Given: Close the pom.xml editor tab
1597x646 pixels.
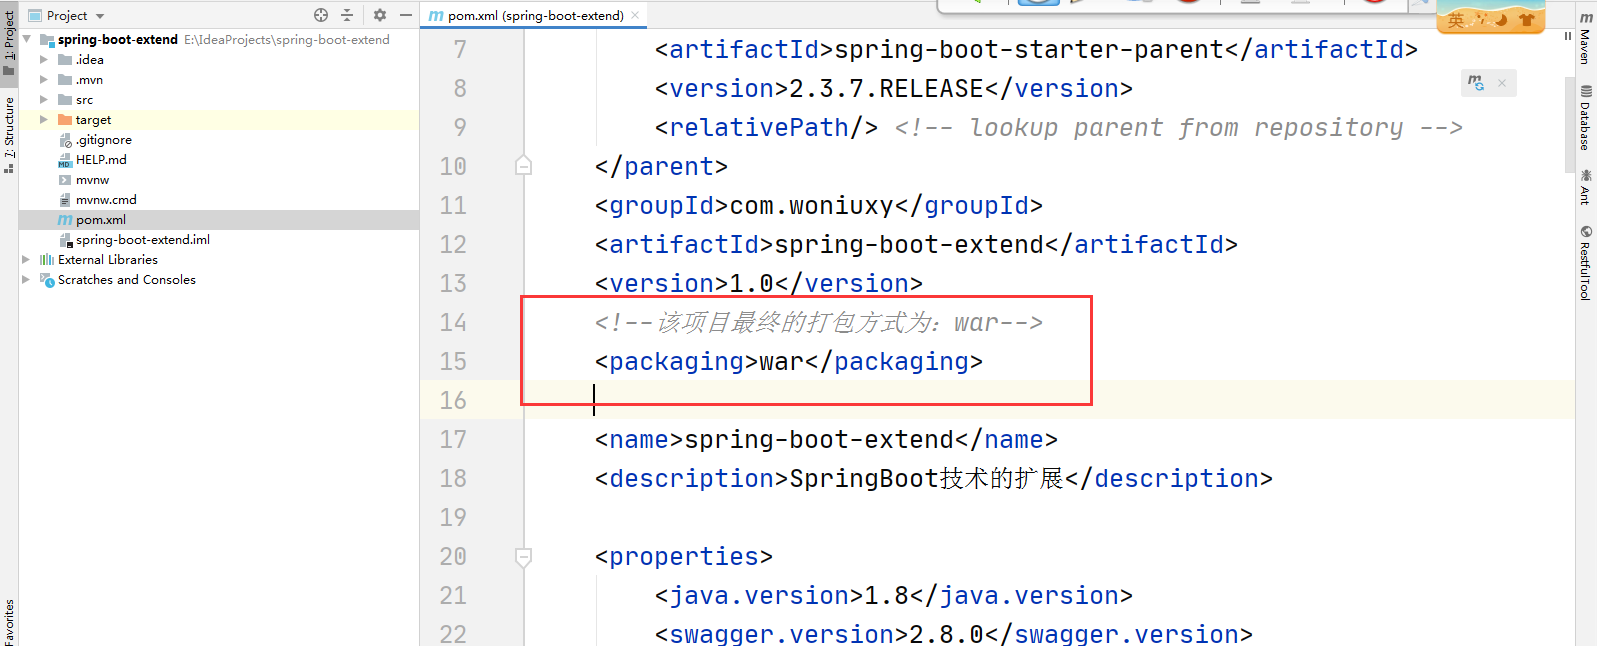Looking at the screenshot, I should (634, 15).
